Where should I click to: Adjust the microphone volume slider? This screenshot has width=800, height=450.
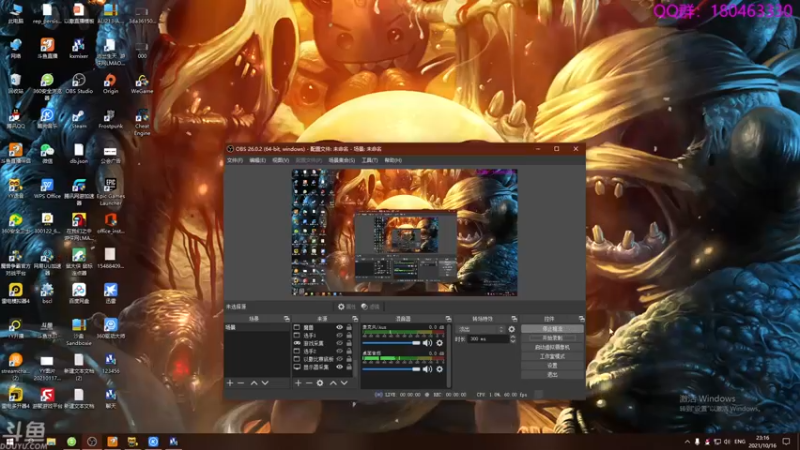click(x=391, y=343)
